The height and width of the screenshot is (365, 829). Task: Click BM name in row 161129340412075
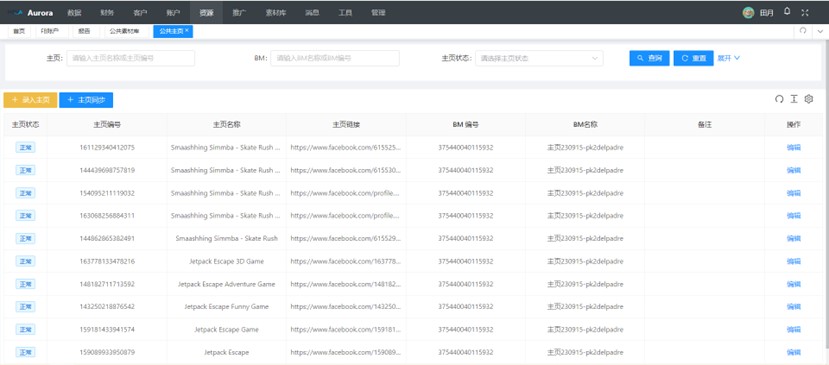click(x=585, y=148)
